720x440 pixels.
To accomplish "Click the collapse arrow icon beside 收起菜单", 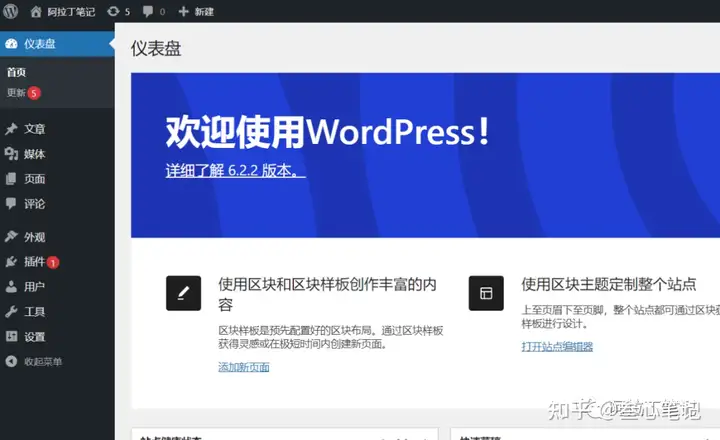I will coord(11,361).
